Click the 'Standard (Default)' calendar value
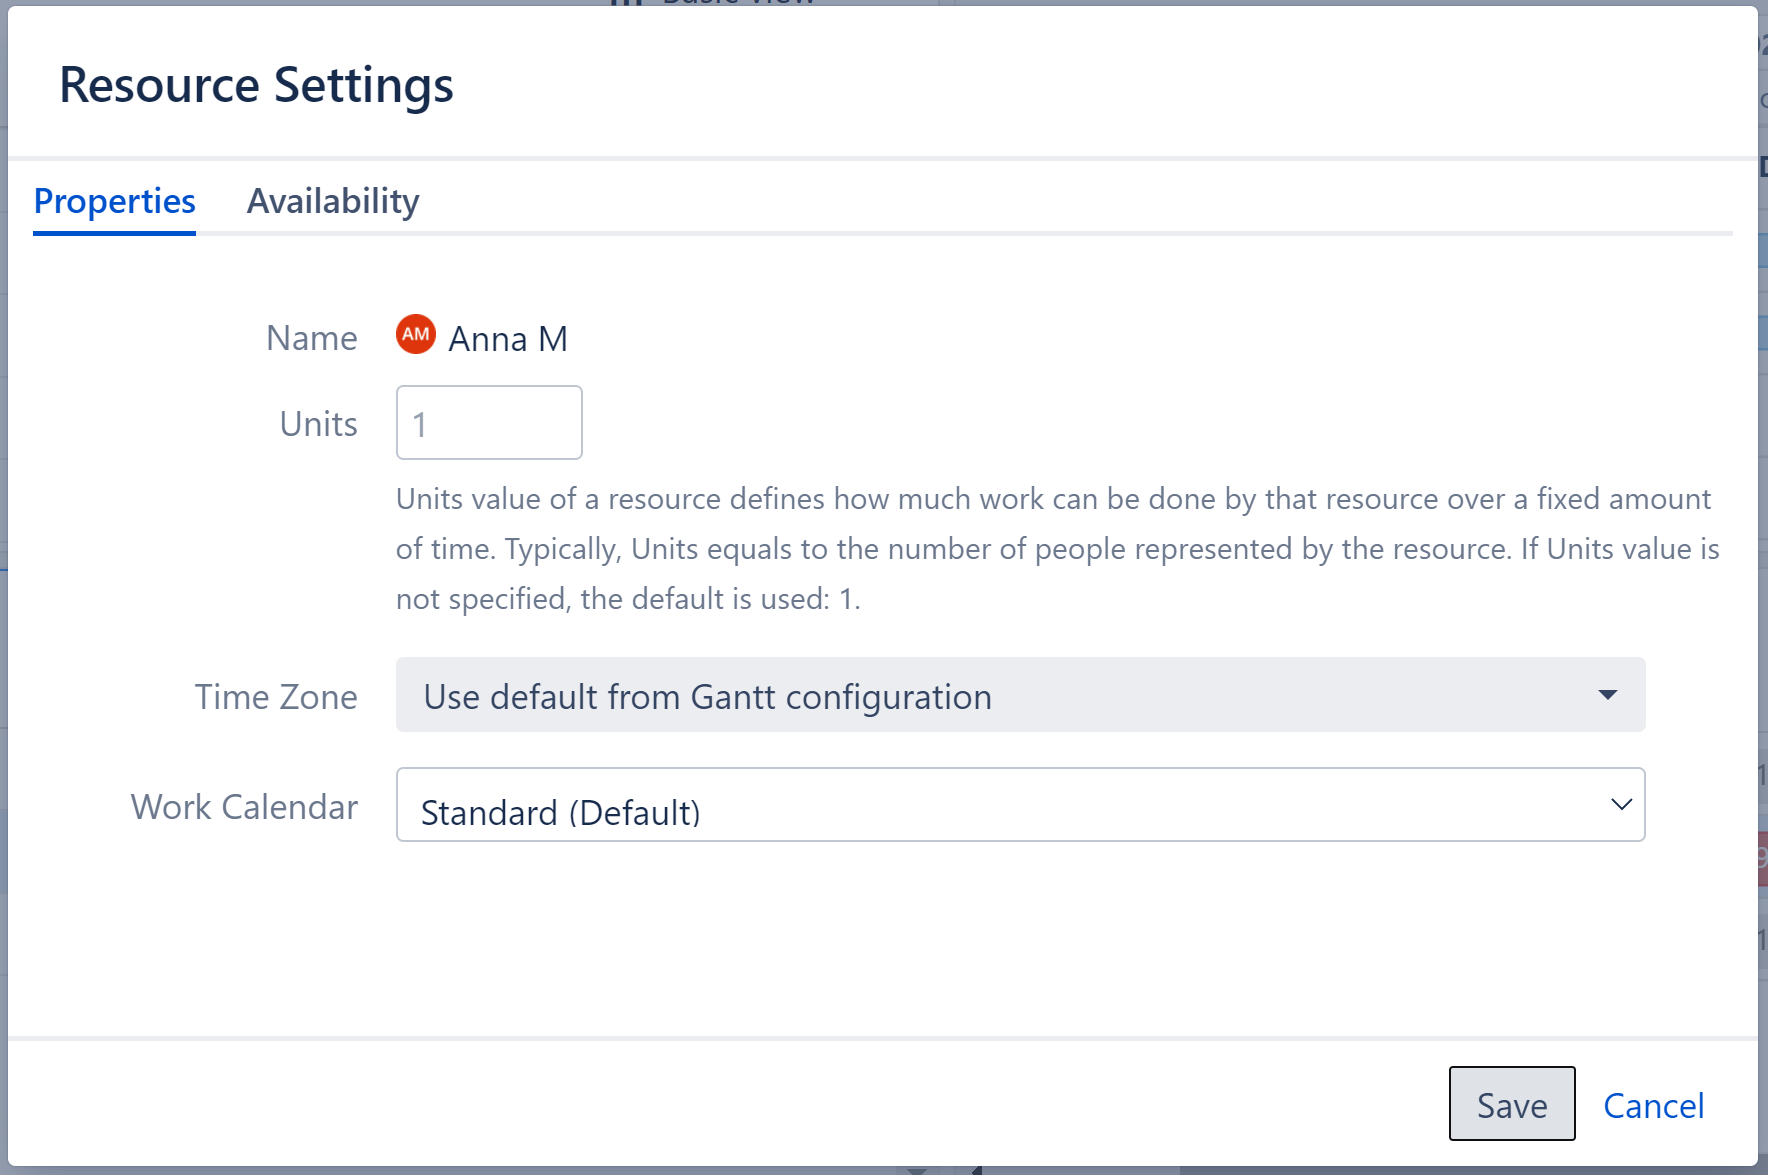 [x=560, y=812]
